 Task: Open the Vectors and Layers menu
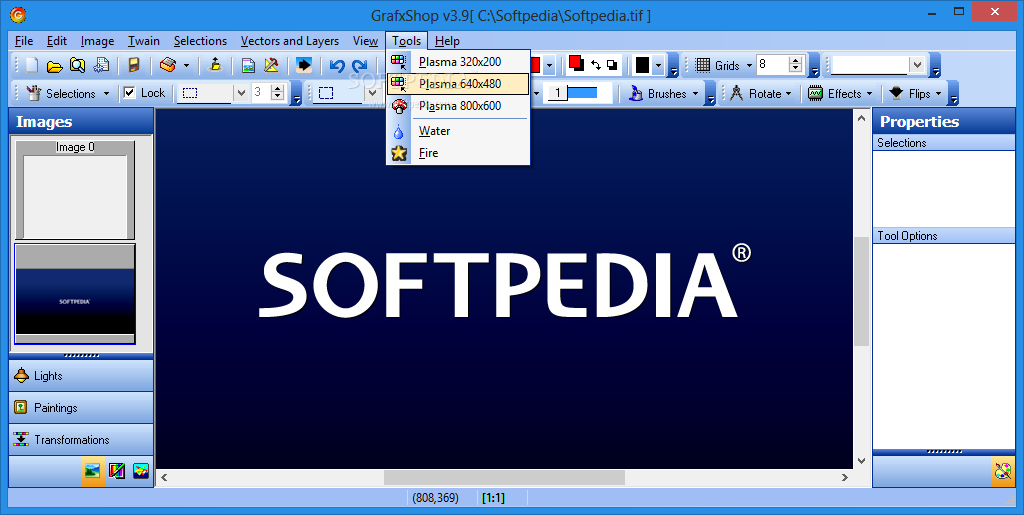(289, 40)
